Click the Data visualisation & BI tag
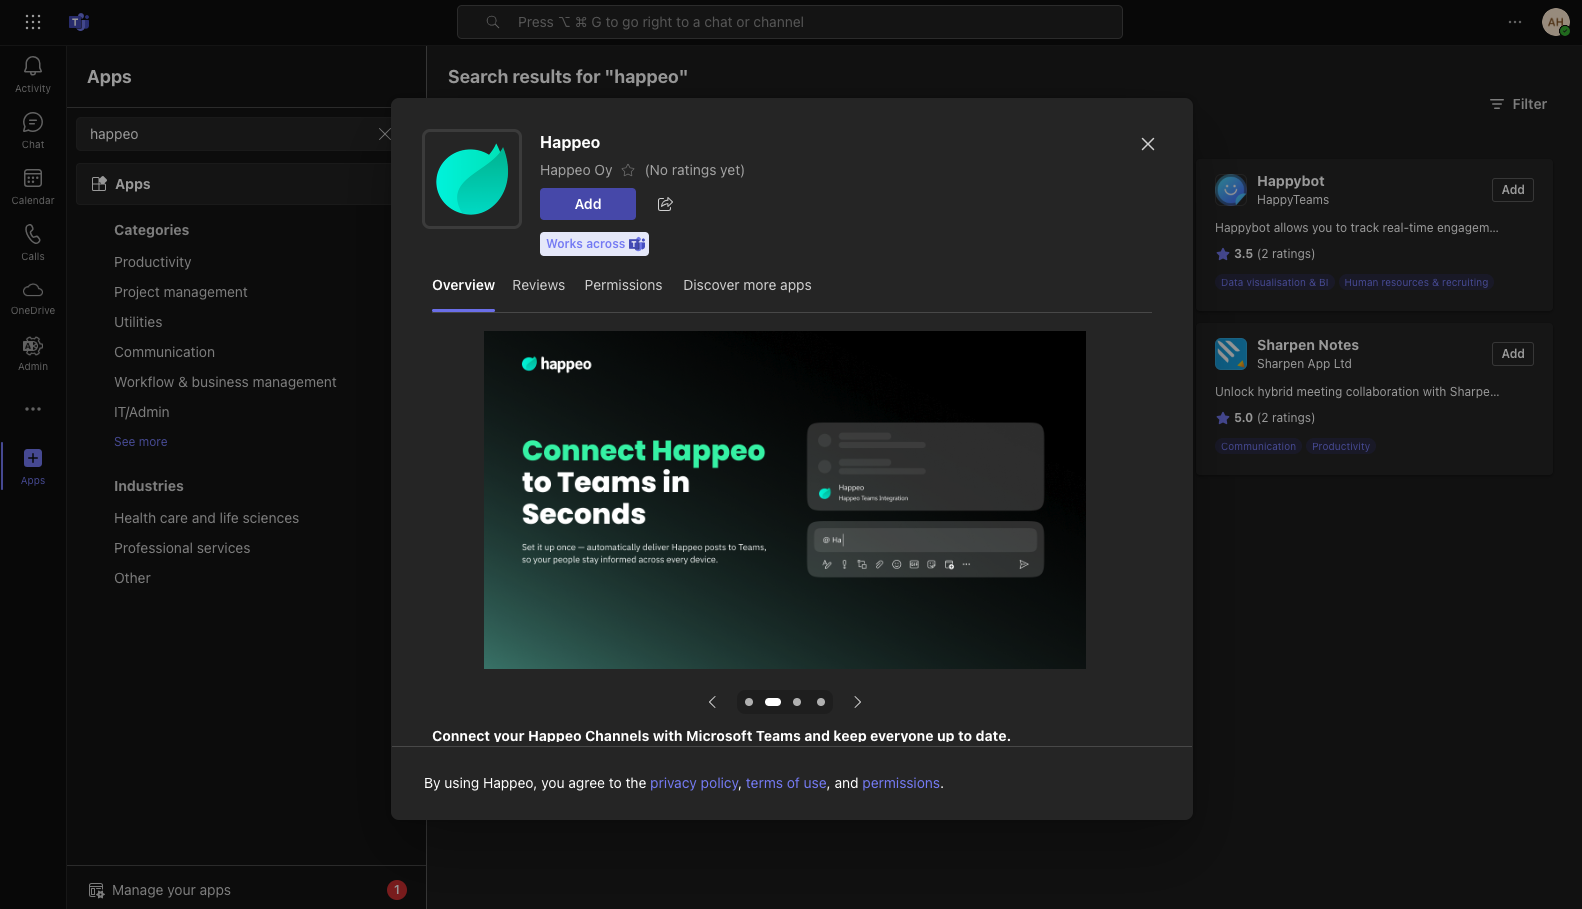The height and width of the screenshot is (909, 1582). (1274, 283)
